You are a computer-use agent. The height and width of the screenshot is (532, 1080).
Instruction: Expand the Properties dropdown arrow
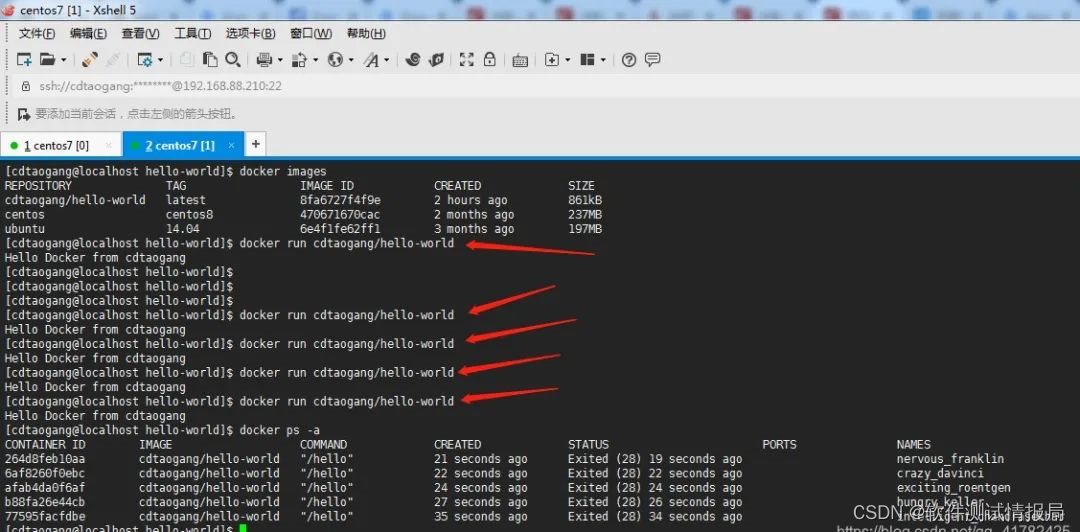(x=160, y=61)
